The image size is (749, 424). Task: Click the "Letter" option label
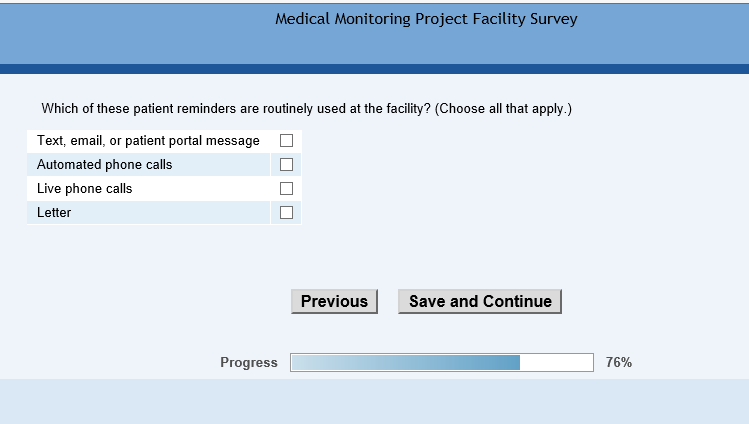pyautogui.click(x=54, y=213)
